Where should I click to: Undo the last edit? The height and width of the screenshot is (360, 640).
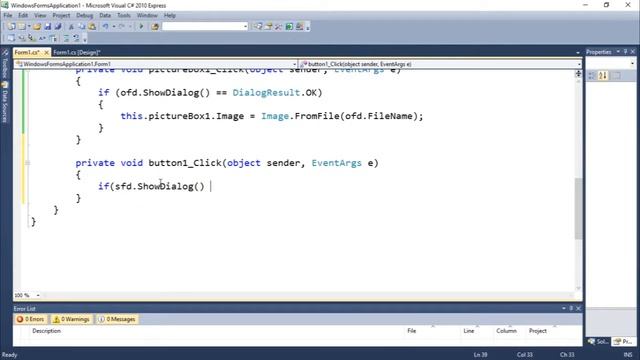pyautogui.click(x=106, y=27)
